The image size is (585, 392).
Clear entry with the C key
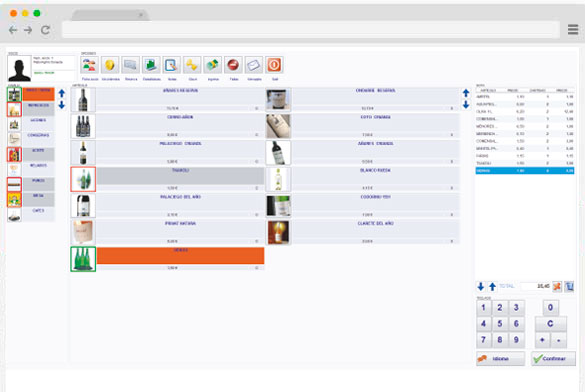pos(550,324)
